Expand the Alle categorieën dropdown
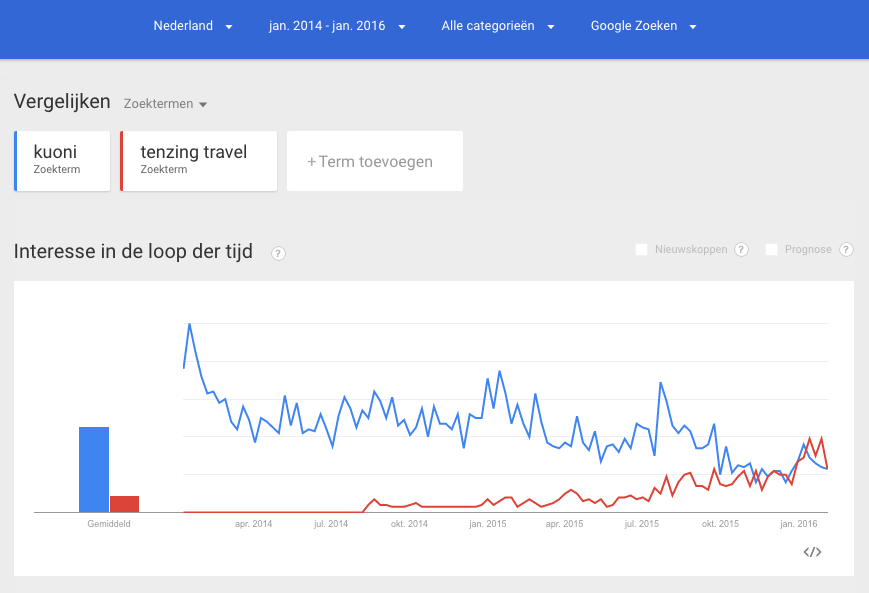The height and width of the screenshot is (593, 869). pyautogui.click(x=498, y=26)
